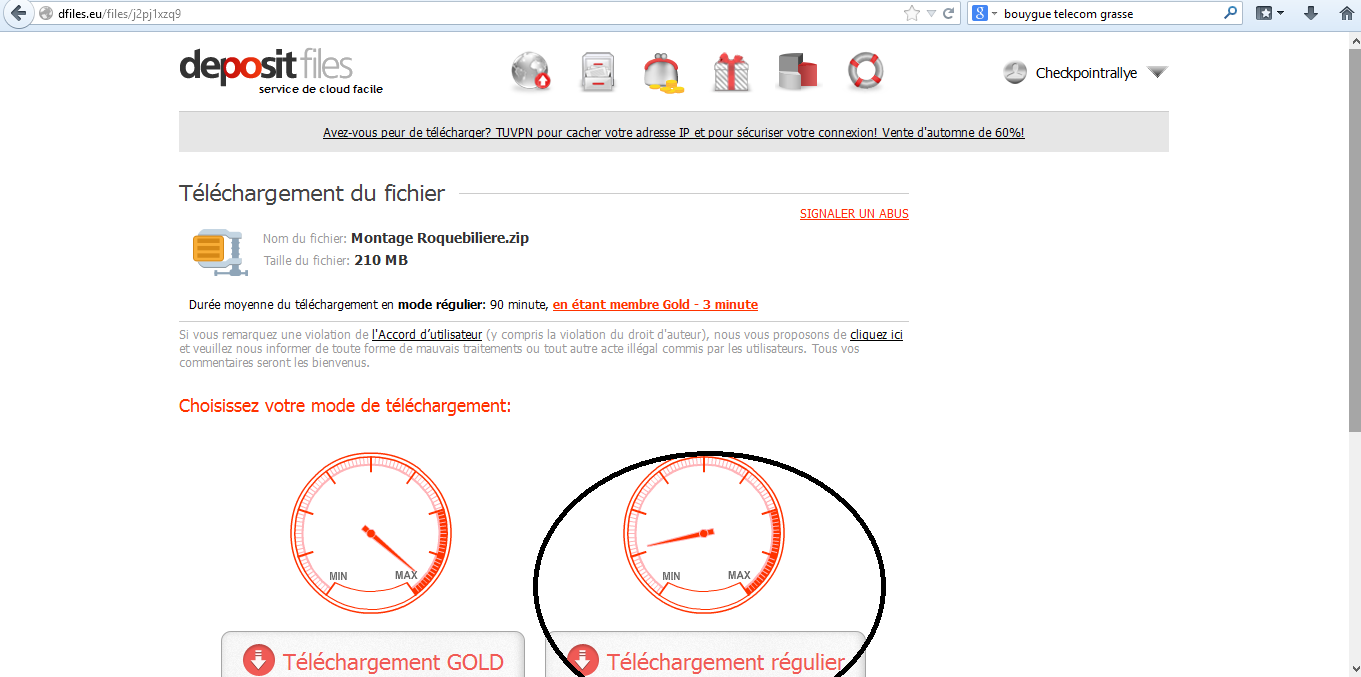Click the file name Montage Roquebiliere.zip
This screenshot has height=677, width=1361.
440,238
